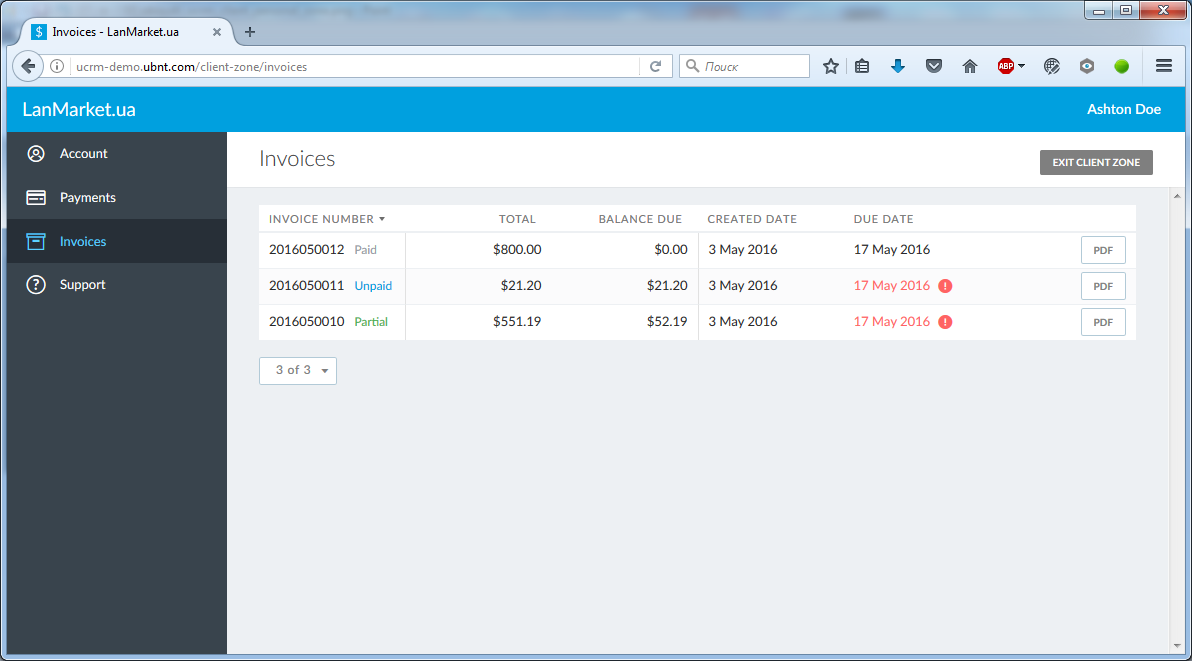Open the Firefox downloads arrow icon
Screen dimensions: 1192x661
click(x=898, y=66)
